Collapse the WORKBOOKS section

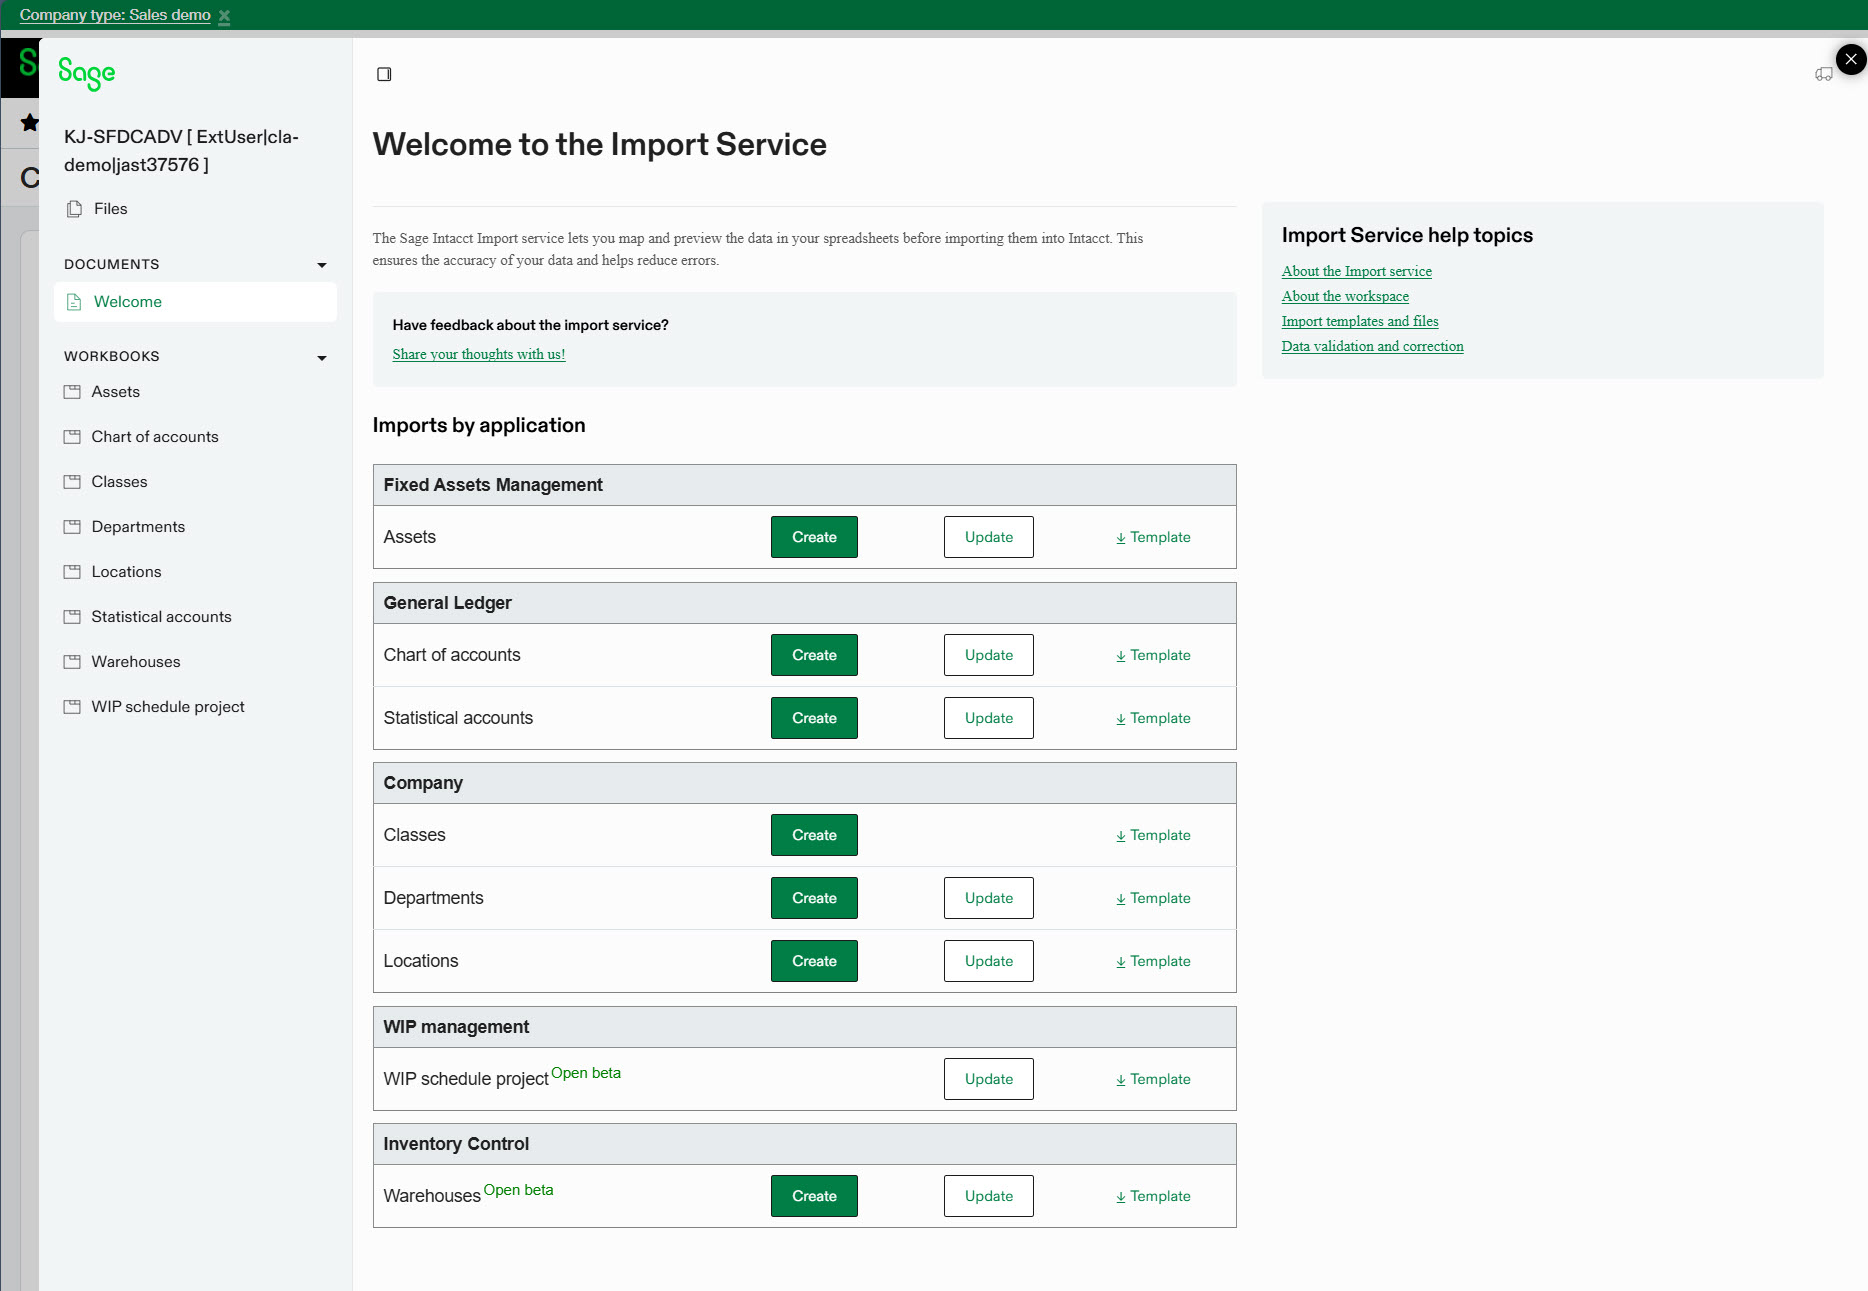(x=322, y=357)
